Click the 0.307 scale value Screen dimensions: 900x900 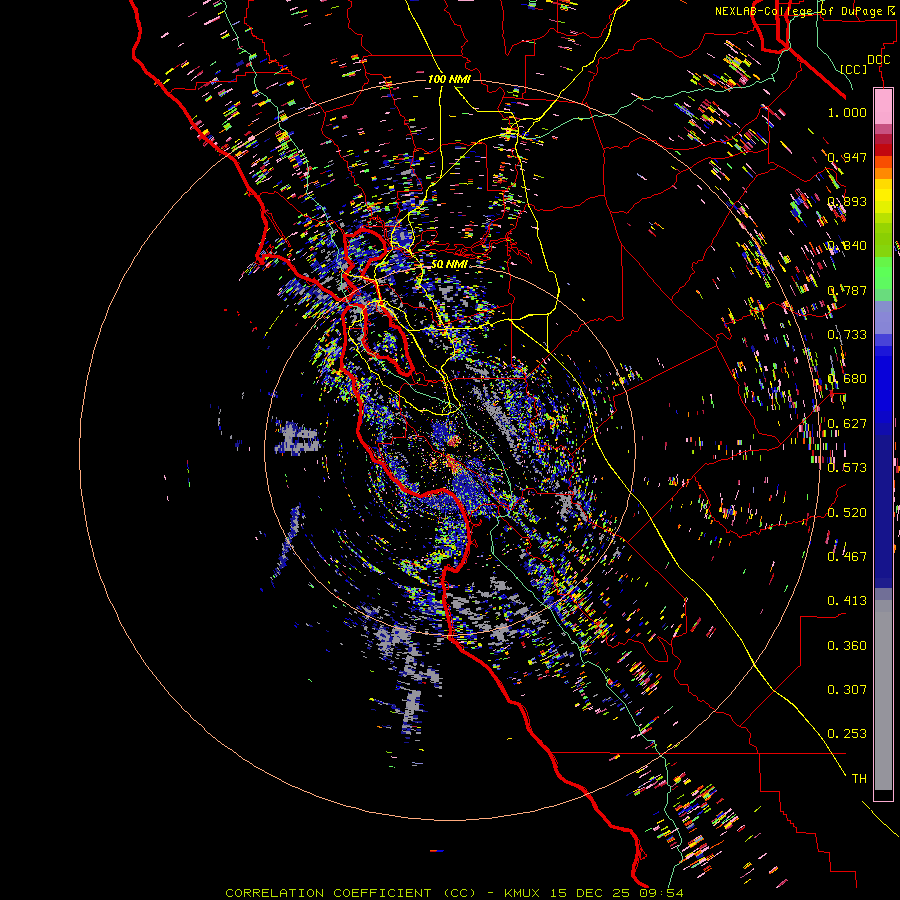[x=847, y=690]
